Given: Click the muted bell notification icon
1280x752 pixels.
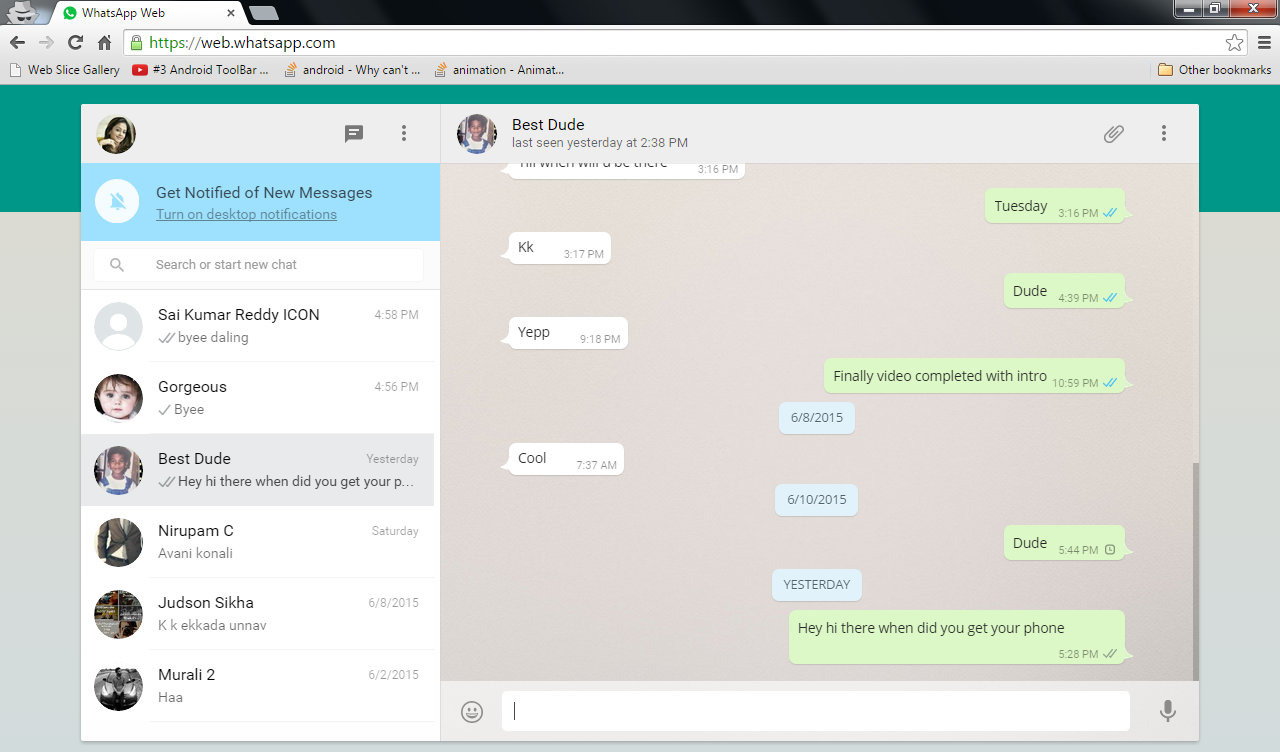Looking at the screenshot, I should click(117, 202).
